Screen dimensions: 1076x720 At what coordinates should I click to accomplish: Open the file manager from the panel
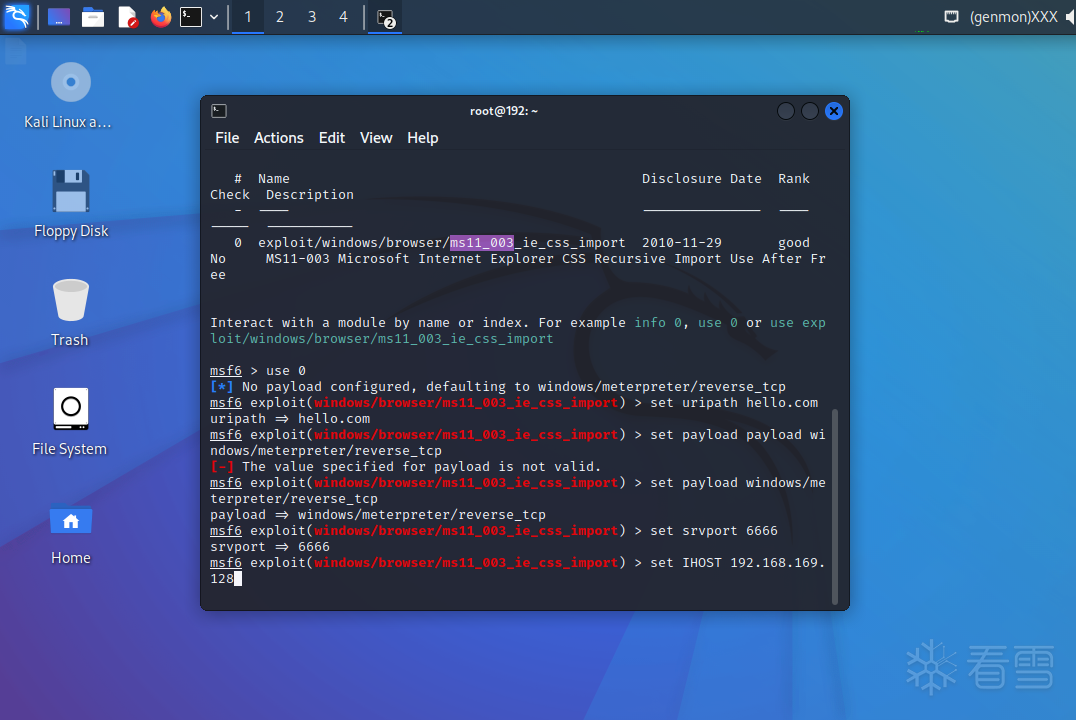[93, 16]
